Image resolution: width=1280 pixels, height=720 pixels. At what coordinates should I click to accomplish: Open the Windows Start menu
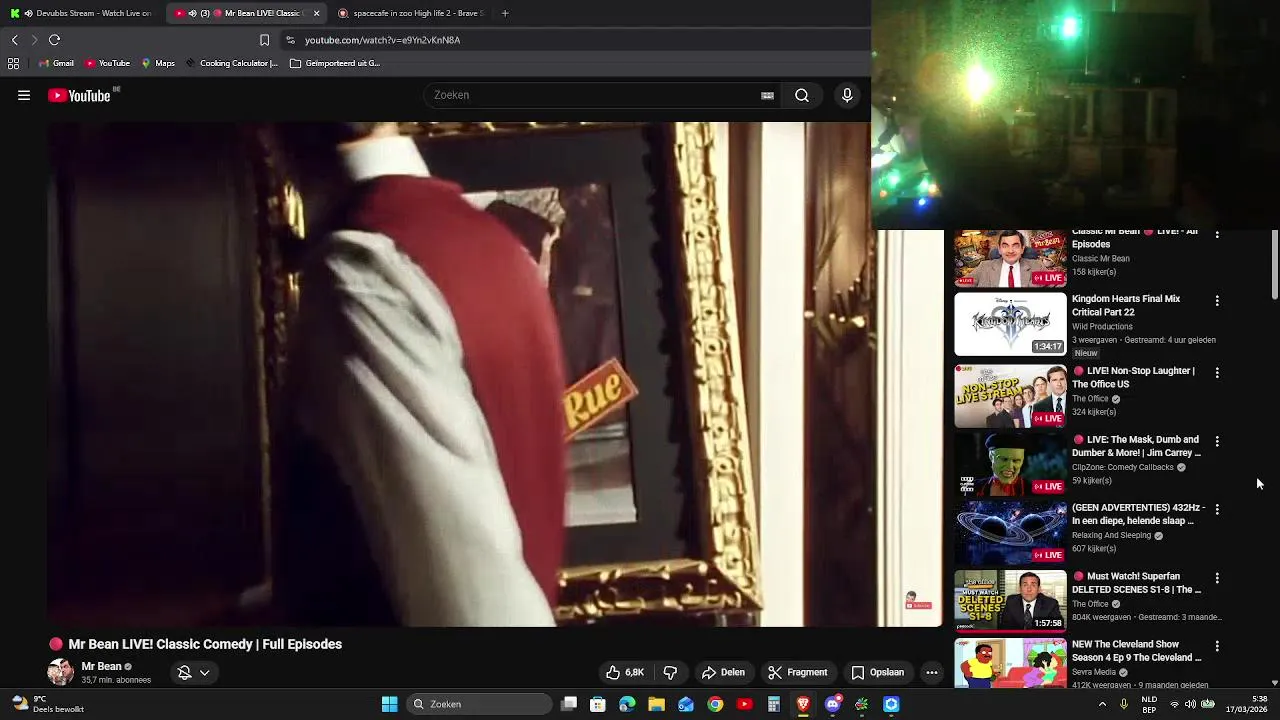click(x=389, y=704)
